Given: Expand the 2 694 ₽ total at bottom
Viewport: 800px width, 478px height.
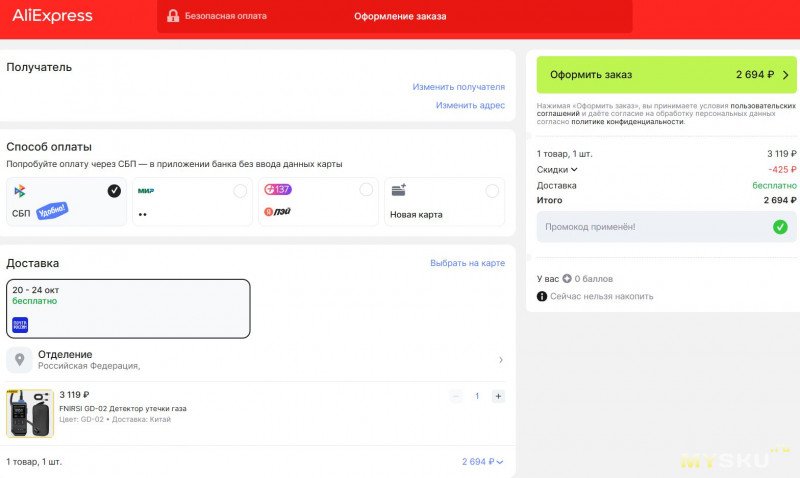Looking at the screenshot, I should (x=483, y=462).
